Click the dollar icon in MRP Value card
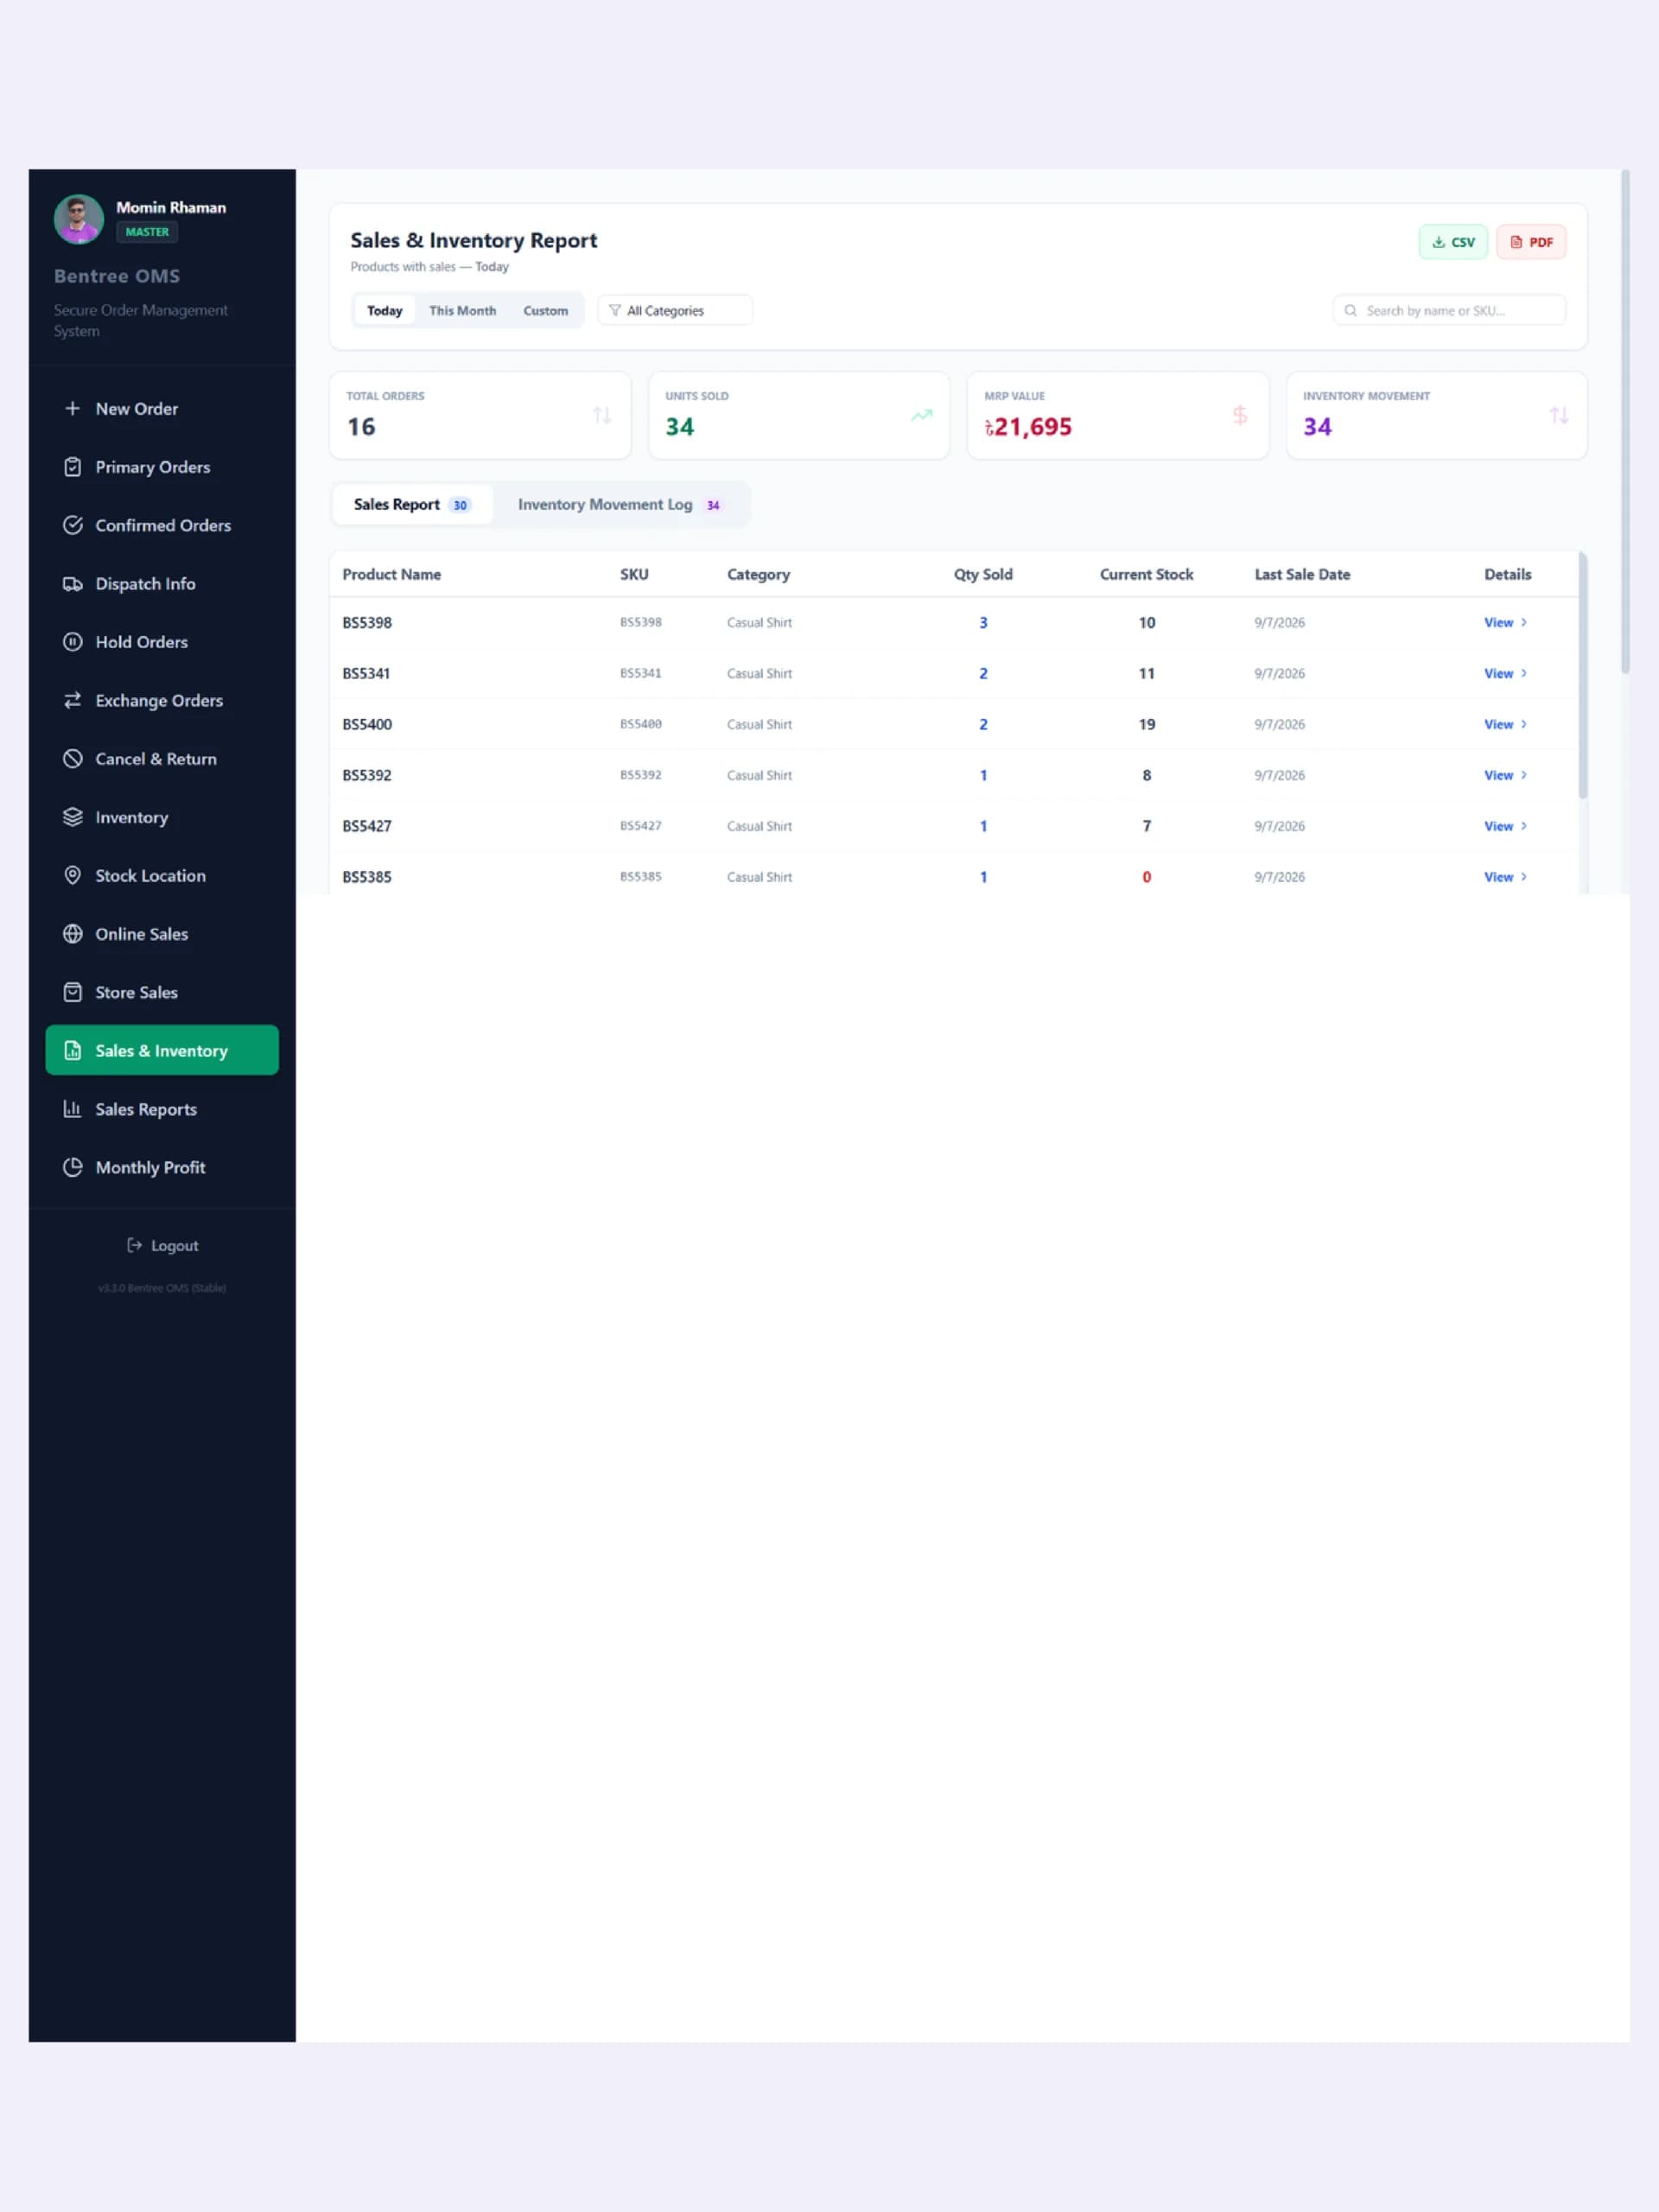The width and height of the screenshot is (1659, 2212). [1240, 415]
